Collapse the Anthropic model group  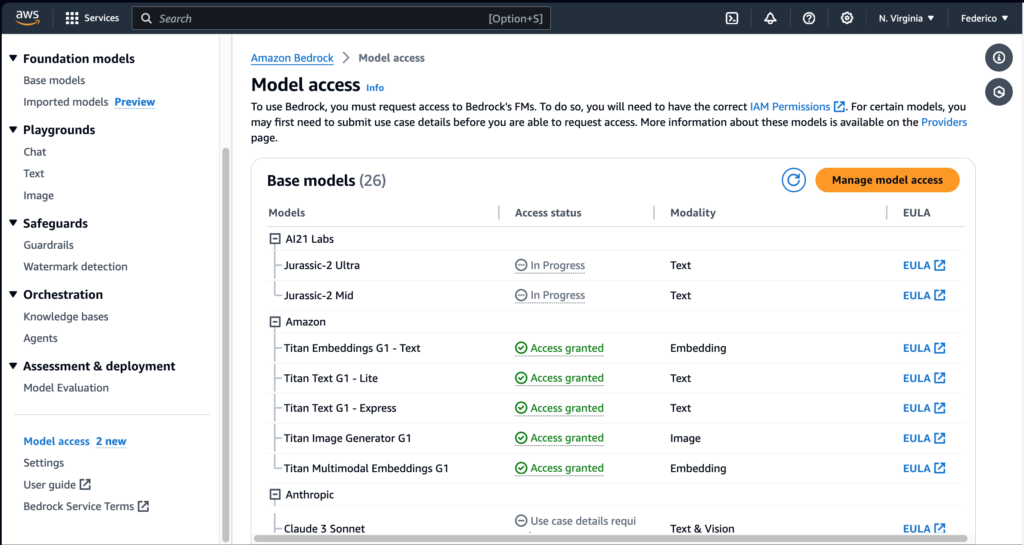275,495
